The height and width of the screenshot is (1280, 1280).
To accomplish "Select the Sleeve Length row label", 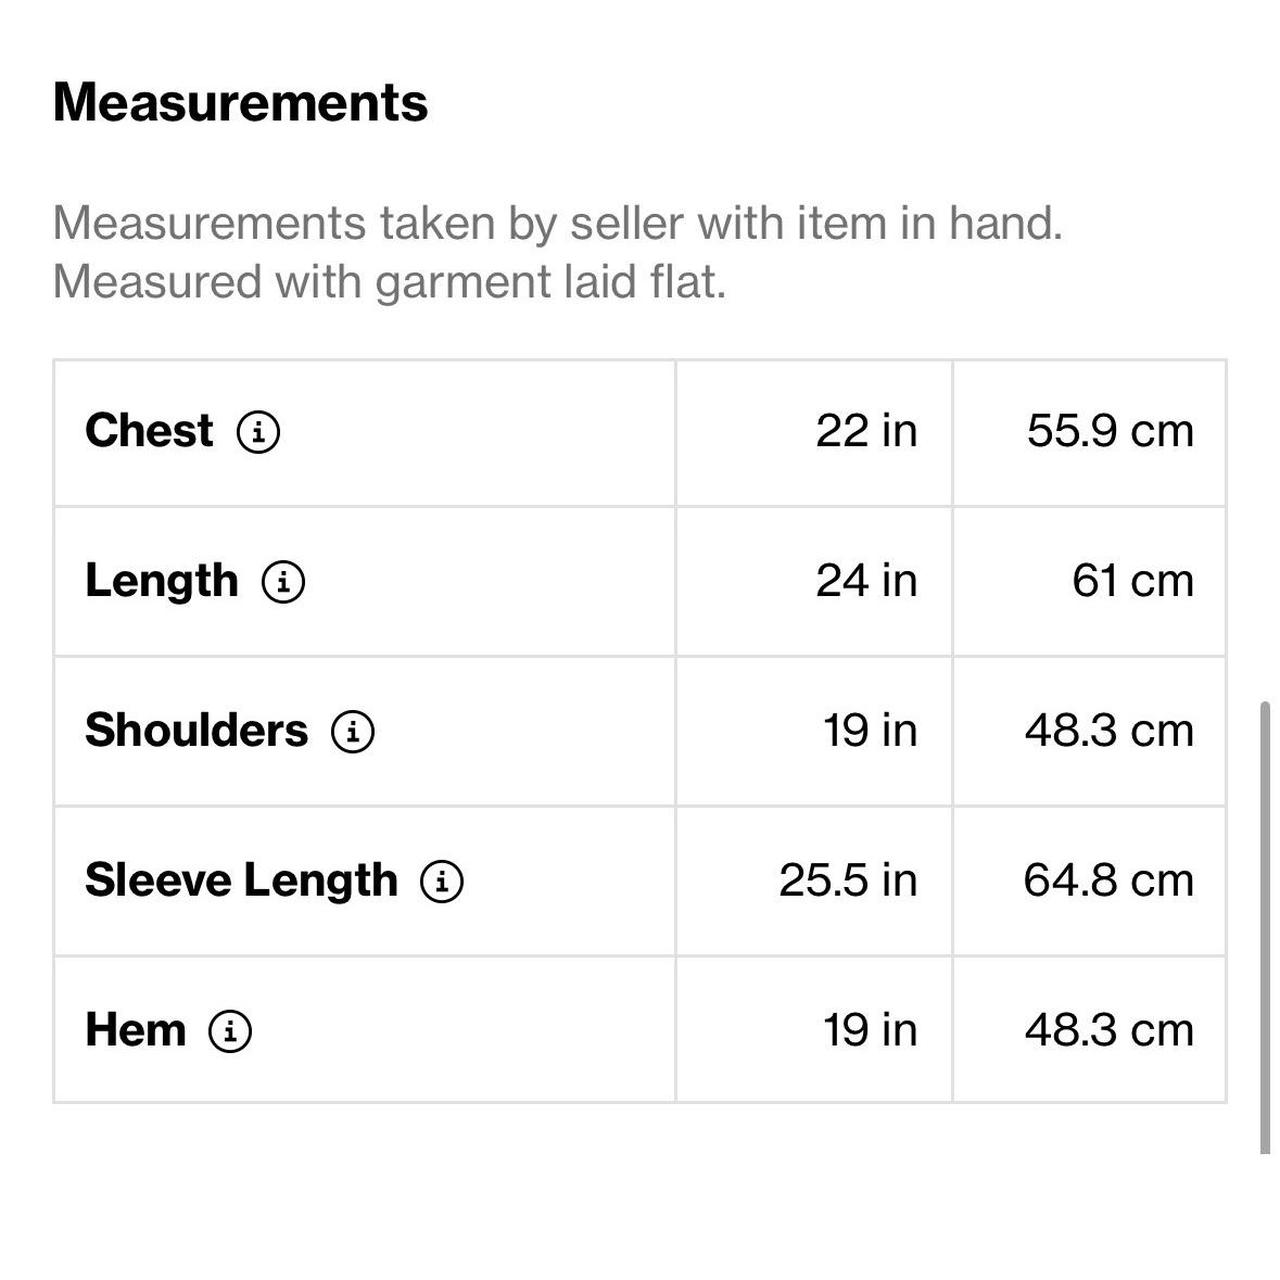I will click(x=241, y=881).
